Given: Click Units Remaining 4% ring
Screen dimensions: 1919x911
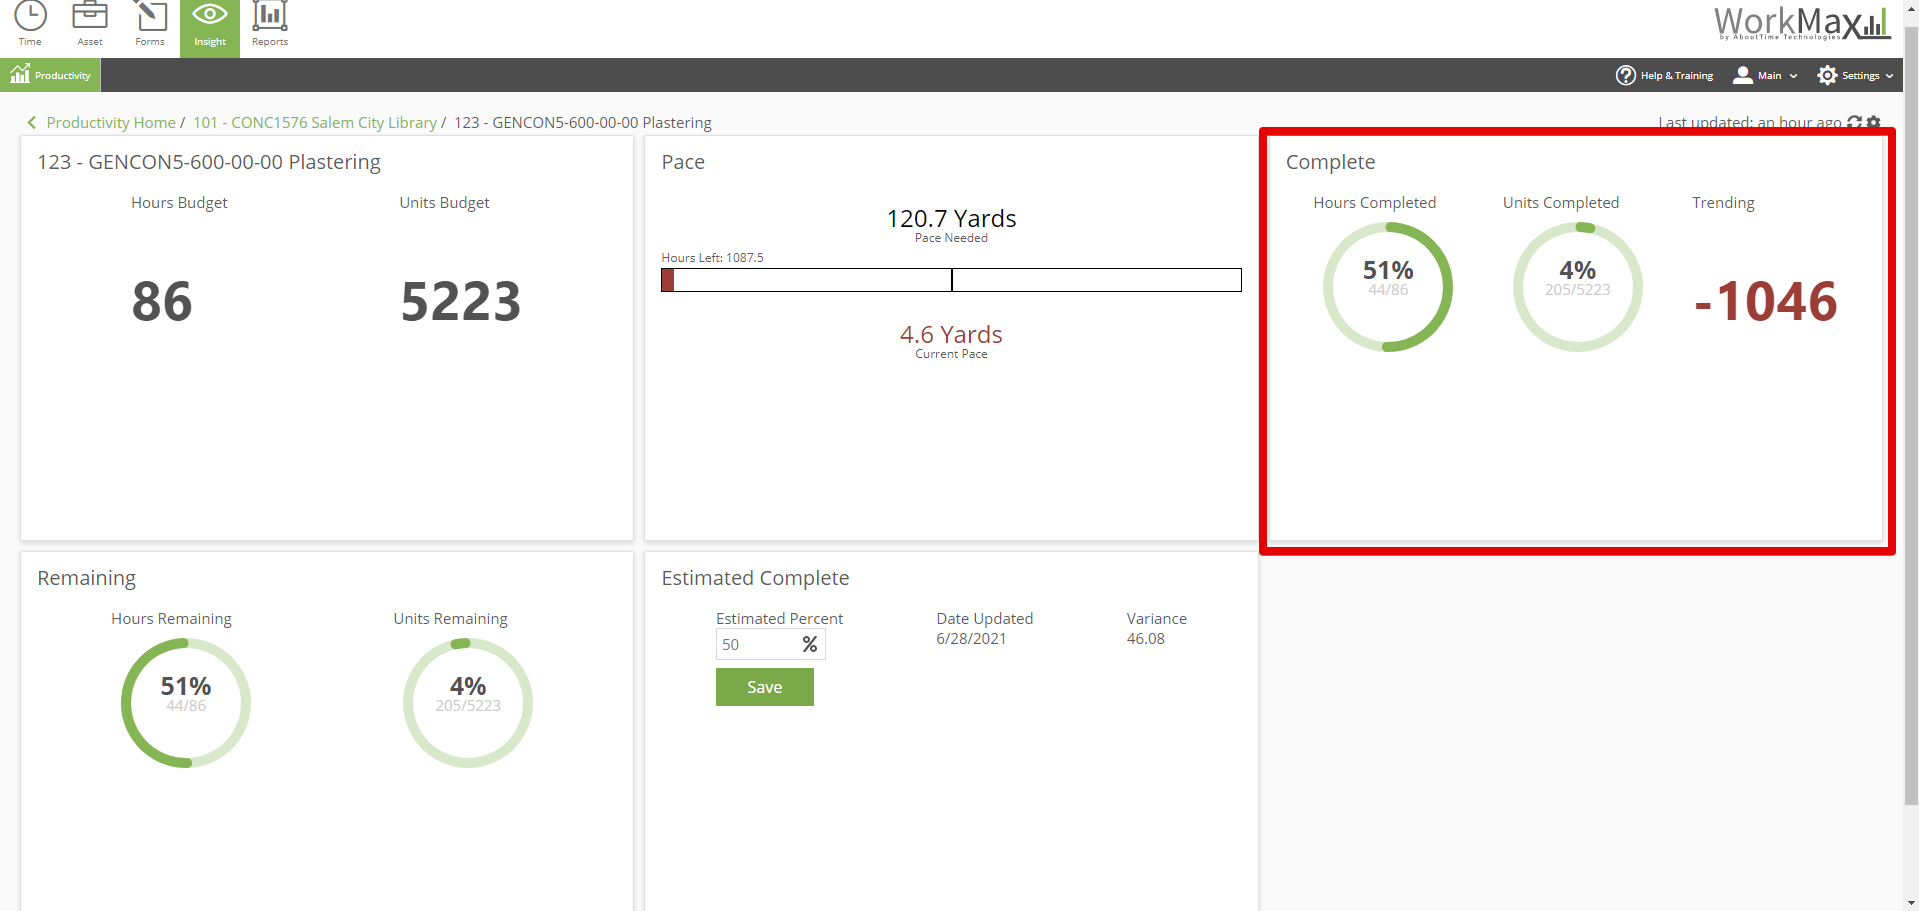Looking at the screenshot, I should click(468, 703).
